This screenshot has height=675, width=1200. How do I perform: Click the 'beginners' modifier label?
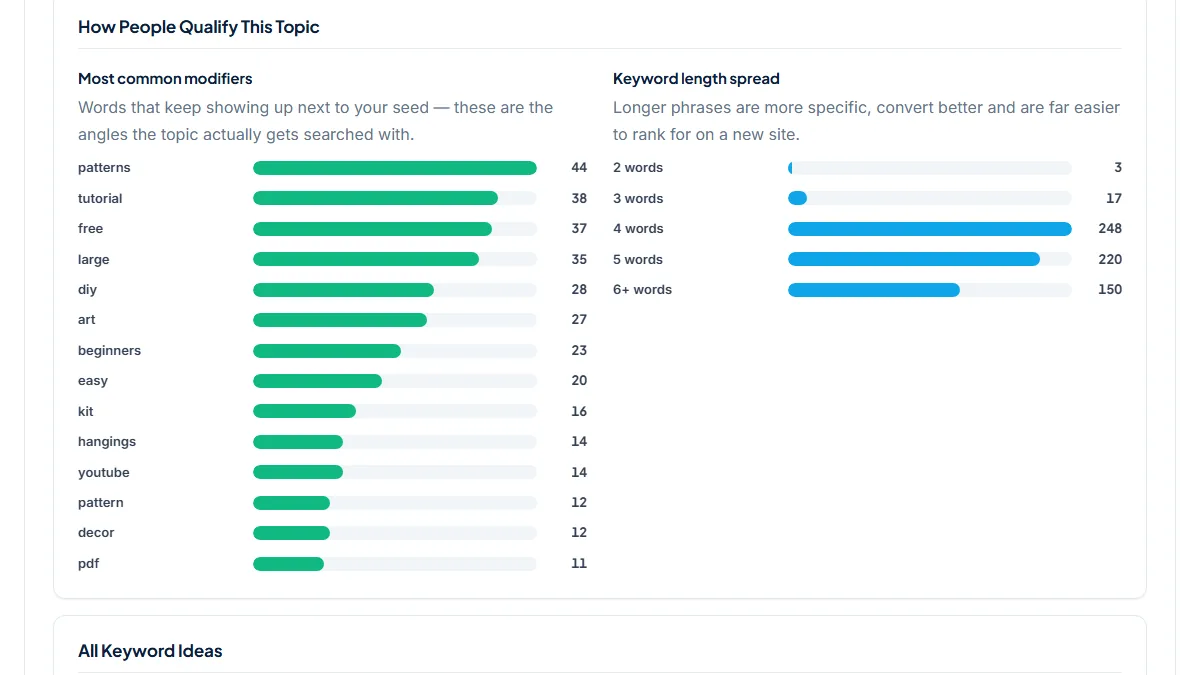coord(109,351)
